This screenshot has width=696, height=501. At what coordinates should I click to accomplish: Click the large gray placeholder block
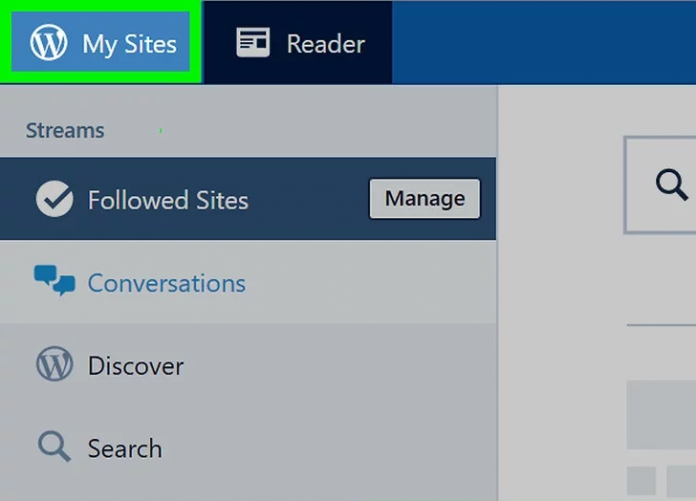(661, 415)
